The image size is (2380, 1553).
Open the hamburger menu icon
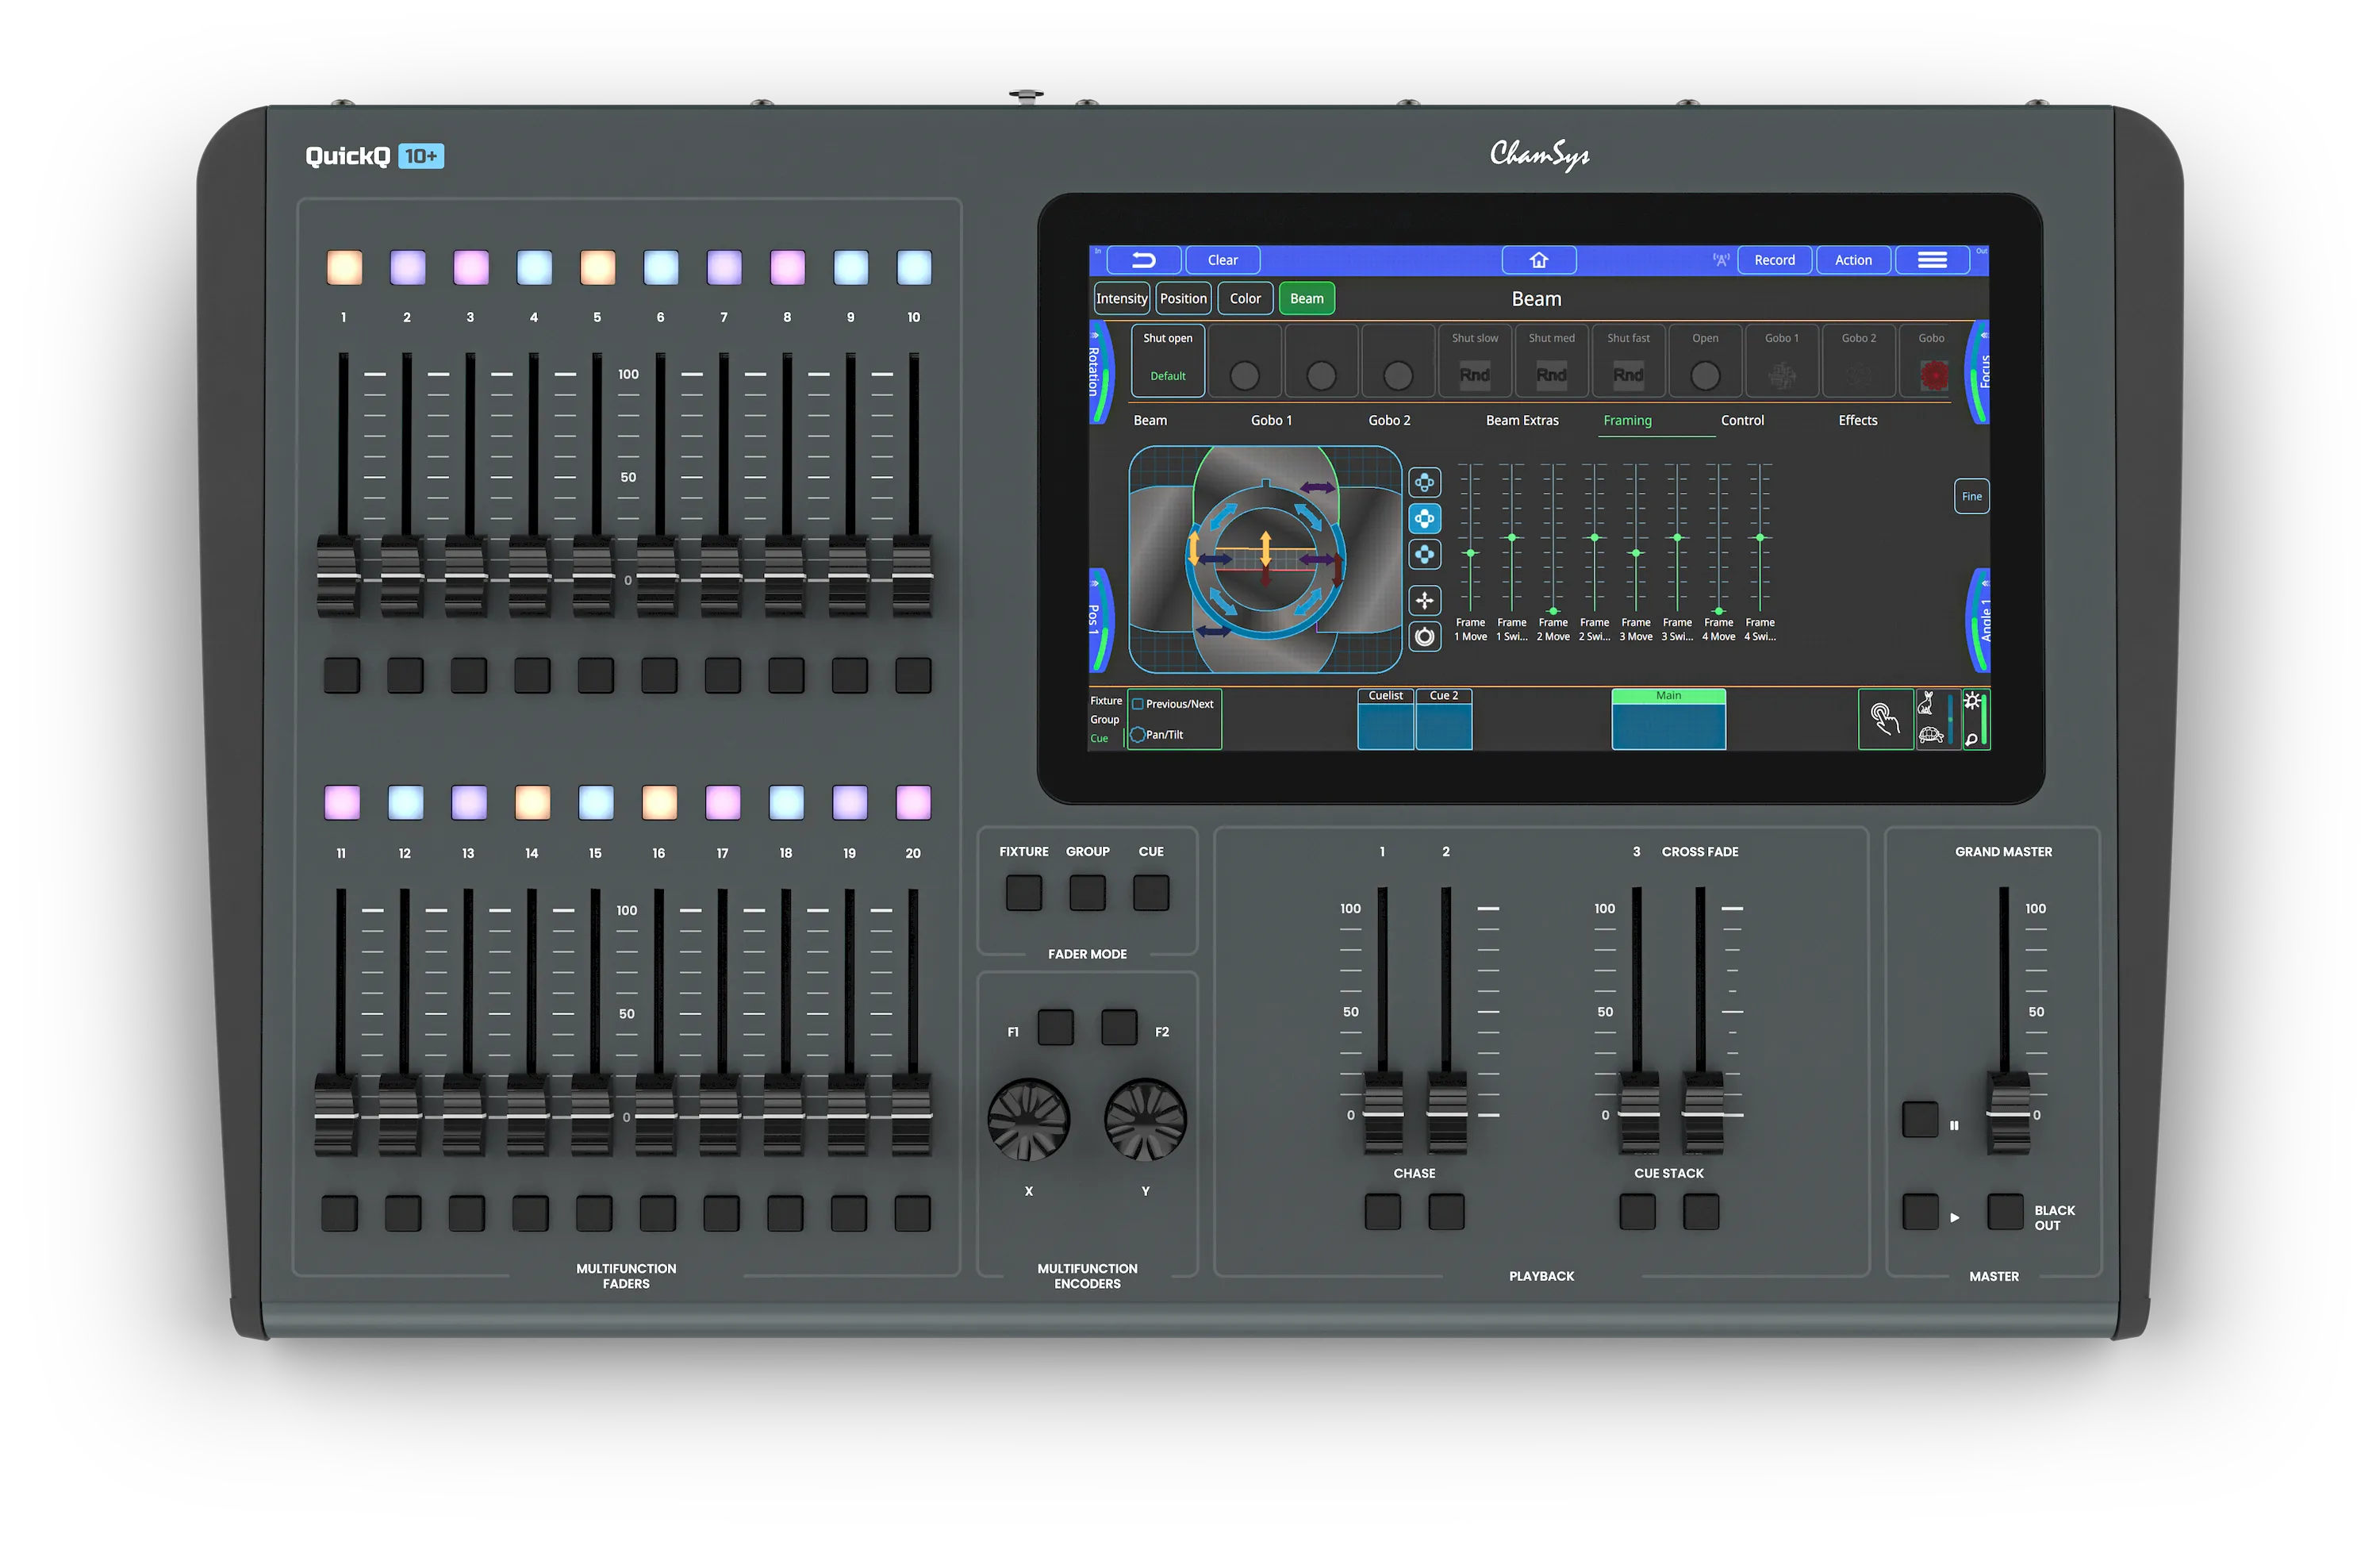coord(1931,260)
